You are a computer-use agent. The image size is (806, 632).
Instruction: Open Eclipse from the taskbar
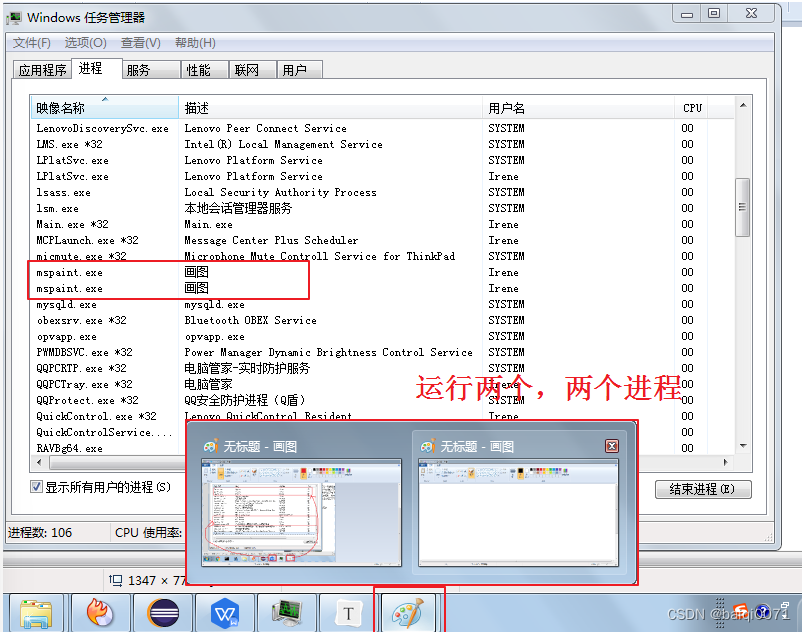163,613
